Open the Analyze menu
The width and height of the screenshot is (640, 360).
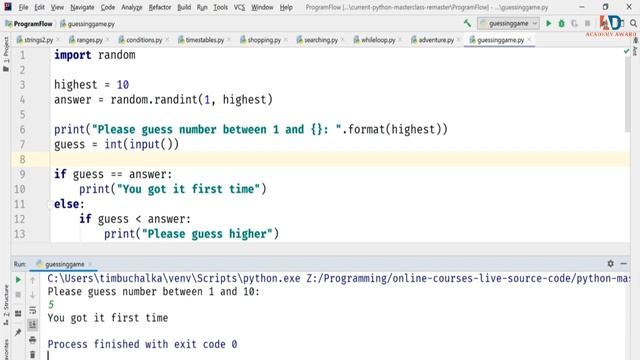click(x=131, y=7)
